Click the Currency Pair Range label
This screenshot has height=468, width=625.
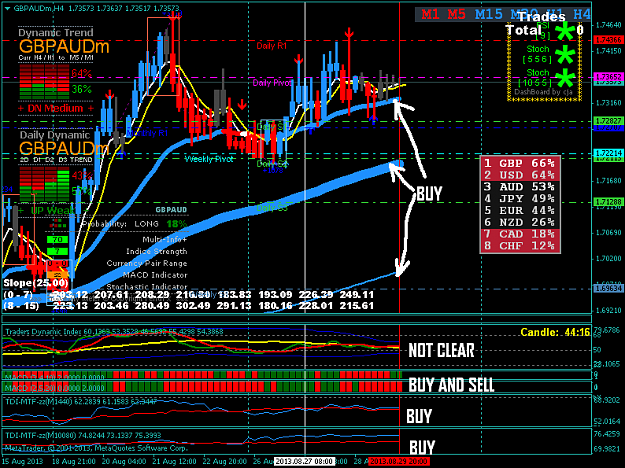147,263
